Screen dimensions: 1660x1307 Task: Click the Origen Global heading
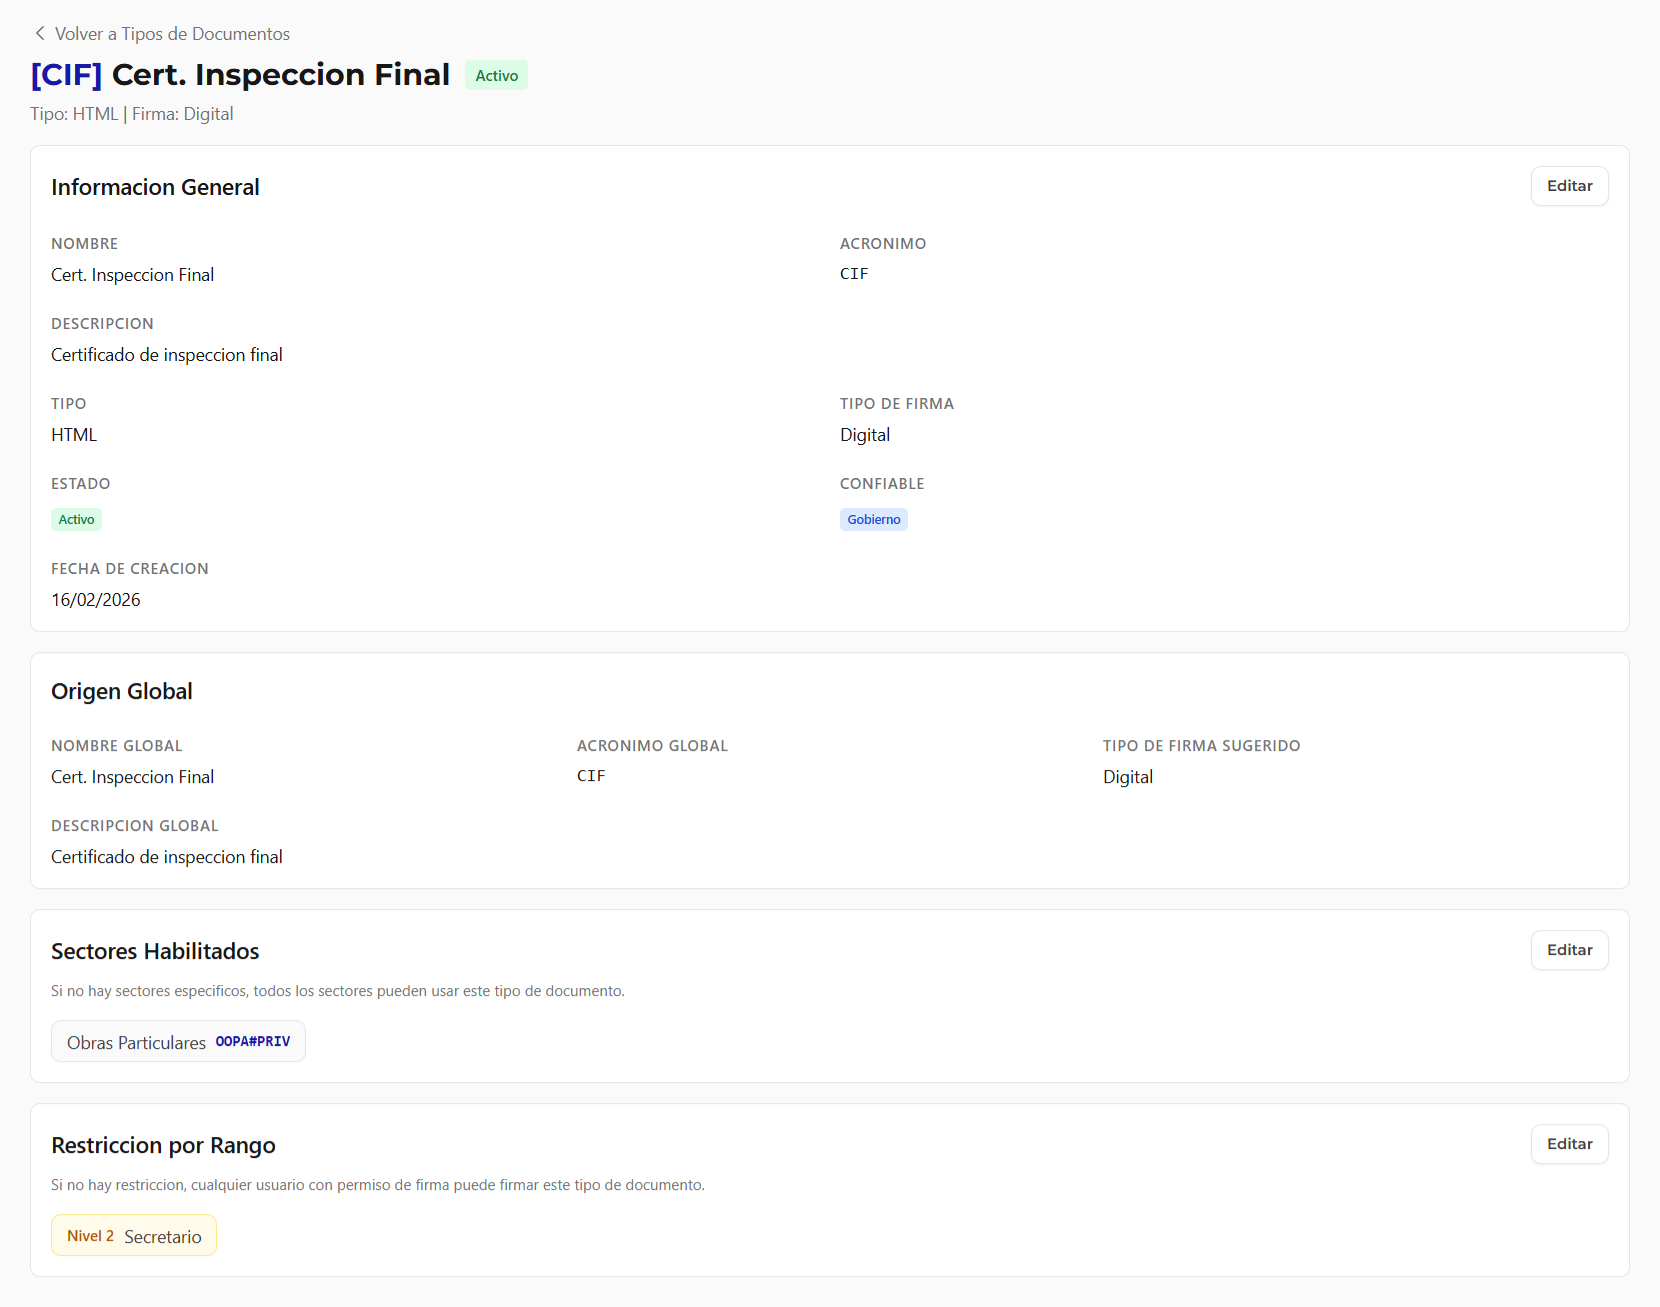[x=122, y=691]
